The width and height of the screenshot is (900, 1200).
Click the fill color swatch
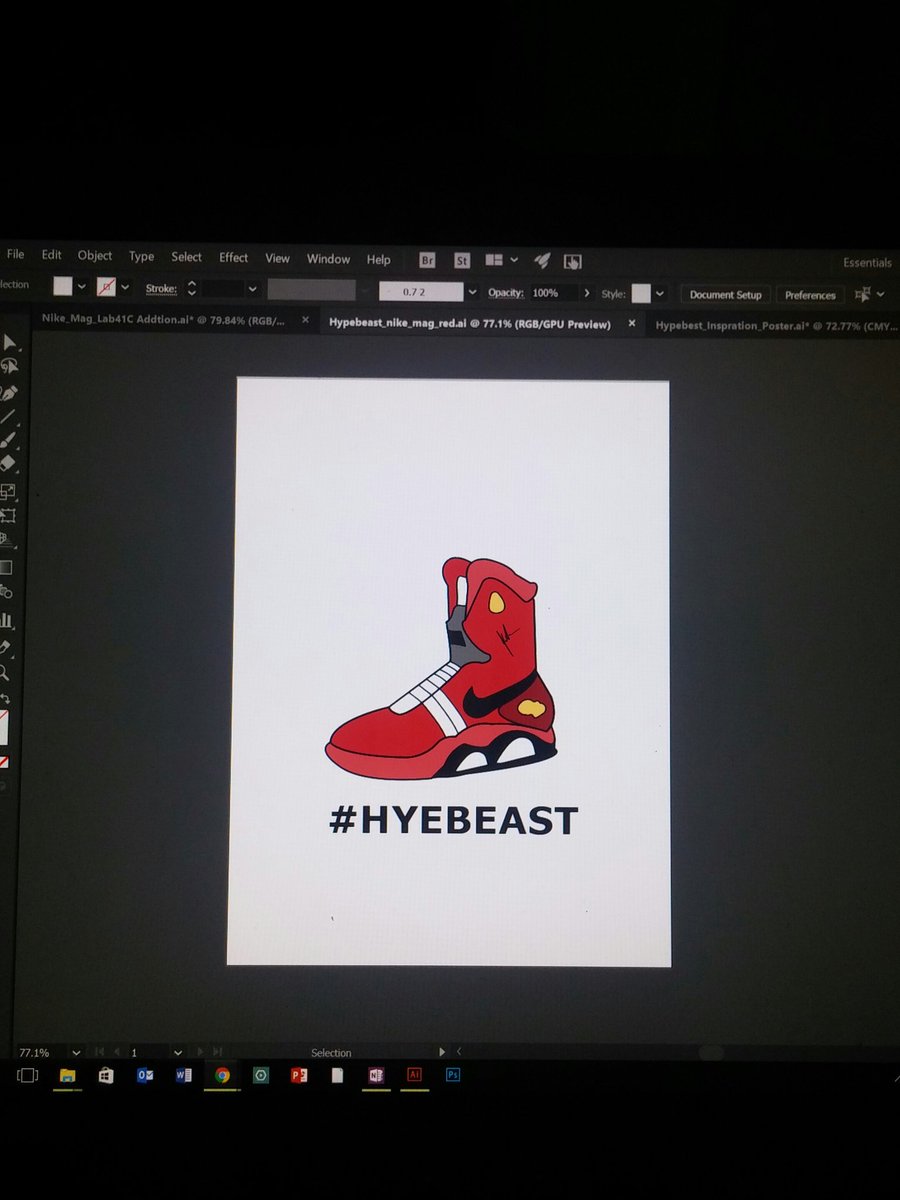[x=63, y=286]
